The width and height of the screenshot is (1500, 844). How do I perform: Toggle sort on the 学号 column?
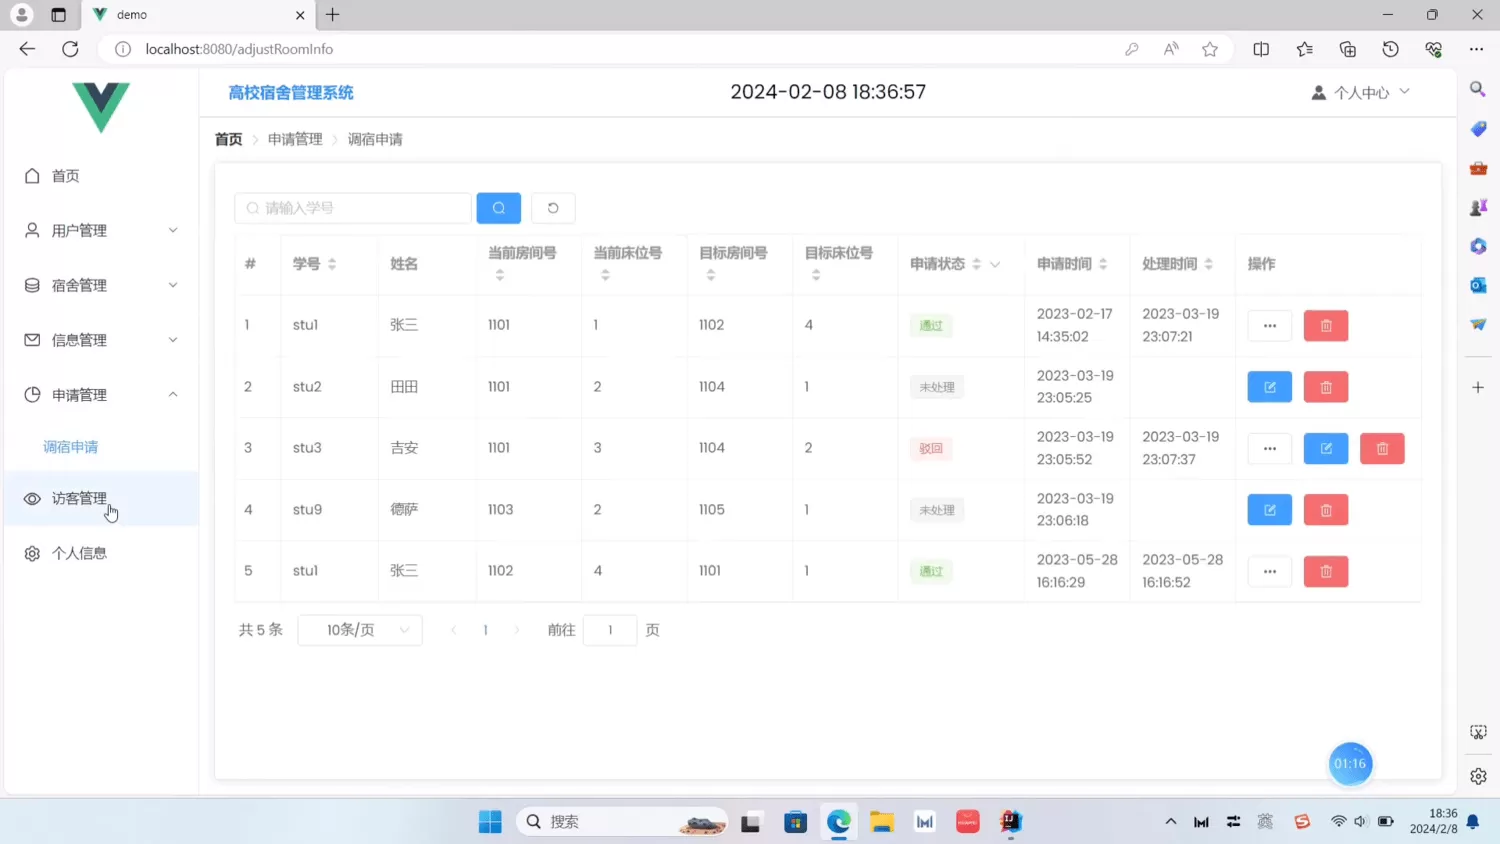point(332,264)
